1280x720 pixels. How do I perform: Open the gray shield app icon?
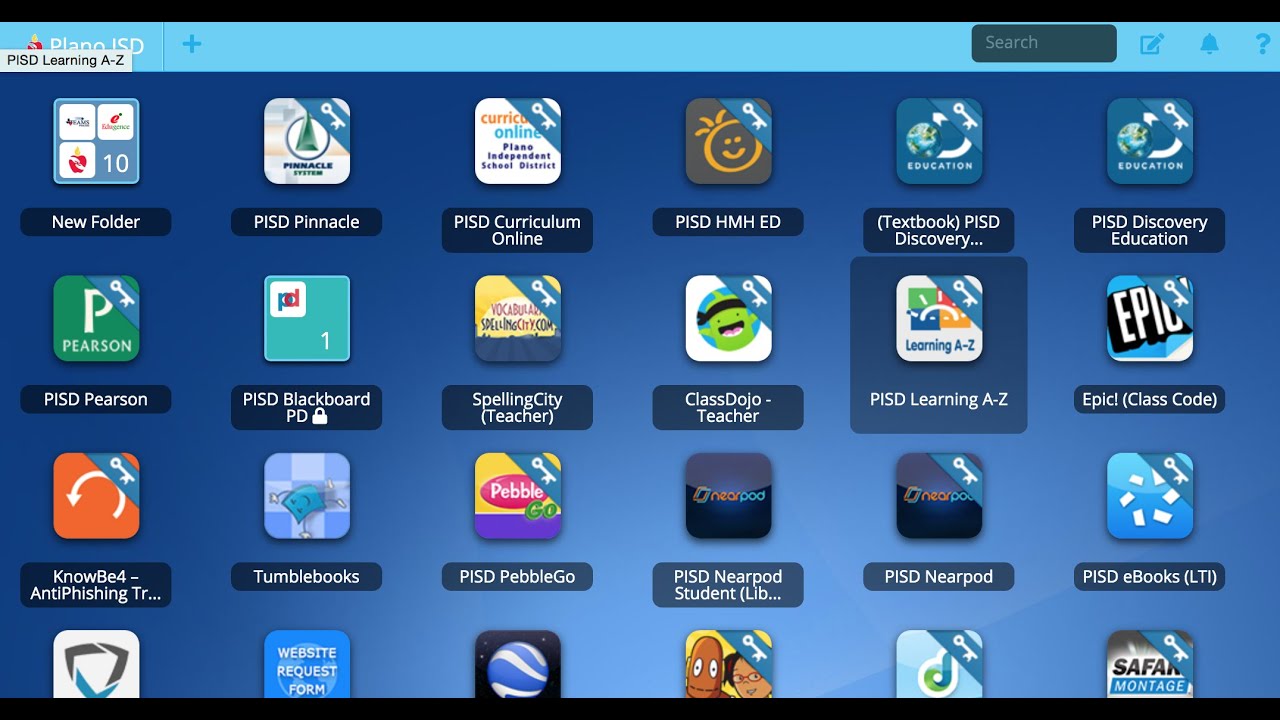click(x=96, y=664)
